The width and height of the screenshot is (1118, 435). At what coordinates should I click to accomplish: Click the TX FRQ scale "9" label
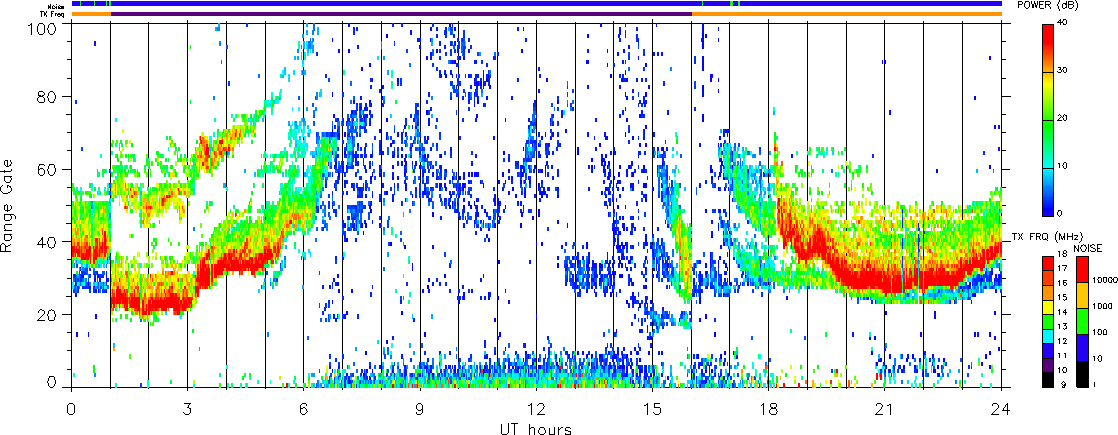click(1064, 386)
